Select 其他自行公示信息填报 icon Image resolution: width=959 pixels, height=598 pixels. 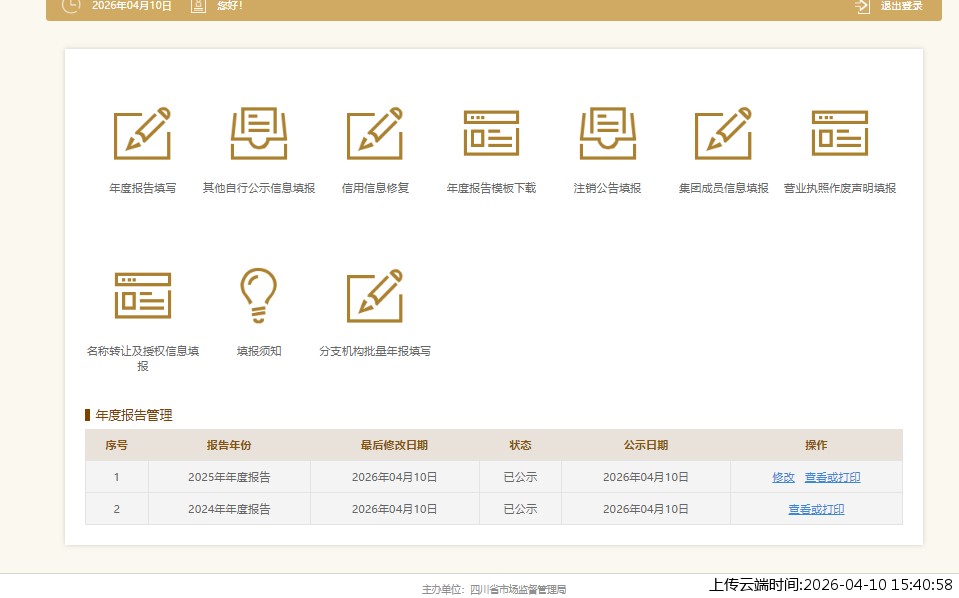(x=258, y=132)
